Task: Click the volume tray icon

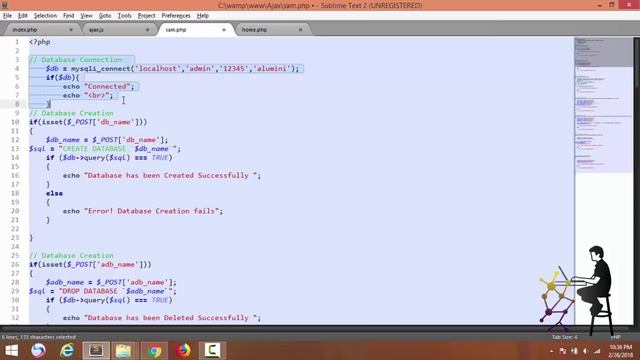Action: pyautogui.click(x=585, y=351)
